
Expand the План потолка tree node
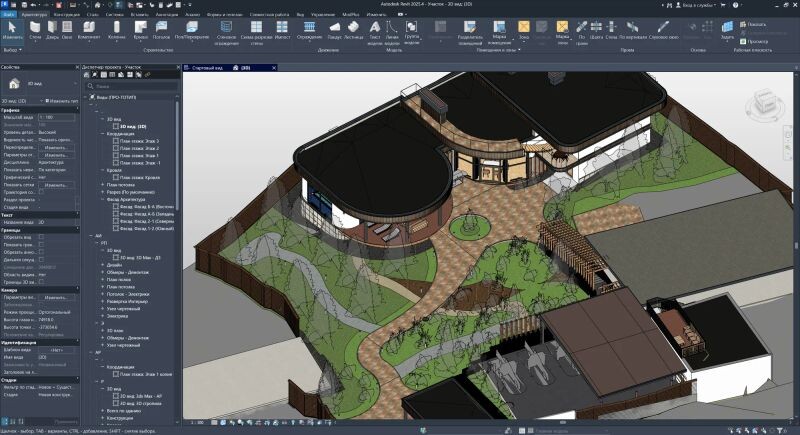[103, 185]
